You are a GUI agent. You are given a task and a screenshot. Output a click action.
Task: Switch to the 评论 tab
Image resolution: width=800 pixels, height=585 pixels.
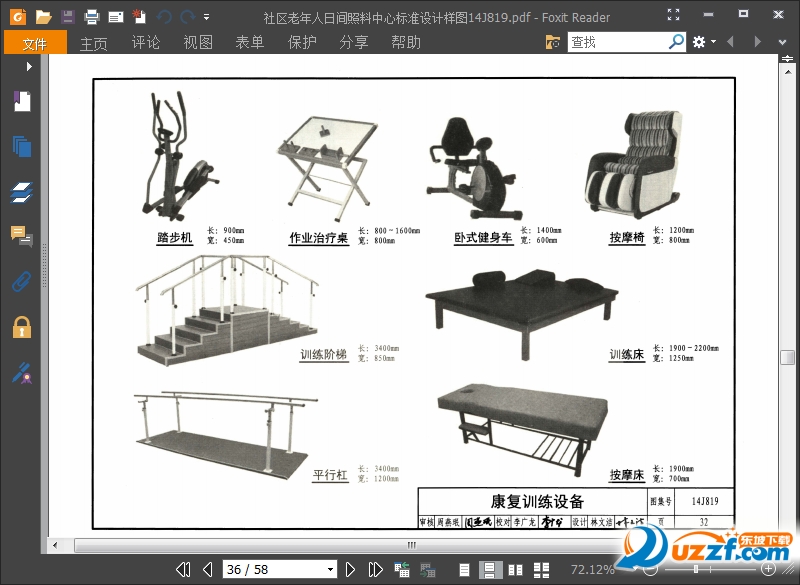[x=146, y=42]
